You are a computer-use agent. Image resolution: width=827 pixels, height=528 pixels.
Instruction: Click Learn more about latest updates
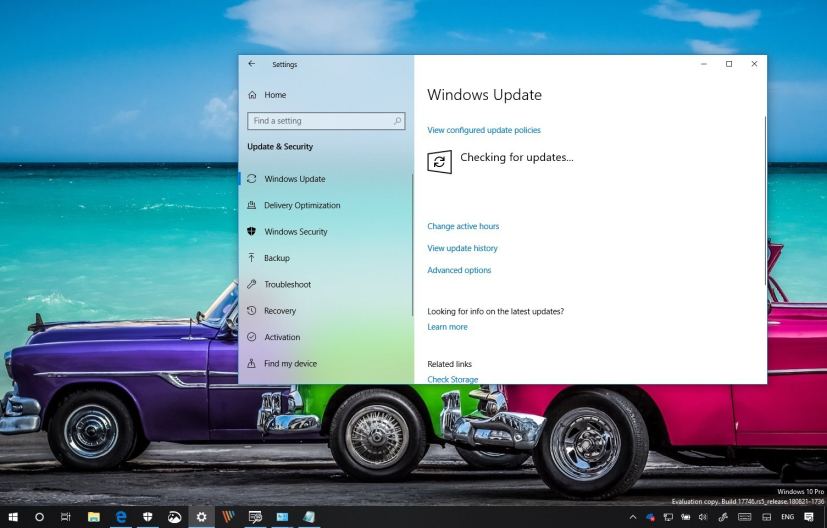pyautogui.click(x=447, y=327)
